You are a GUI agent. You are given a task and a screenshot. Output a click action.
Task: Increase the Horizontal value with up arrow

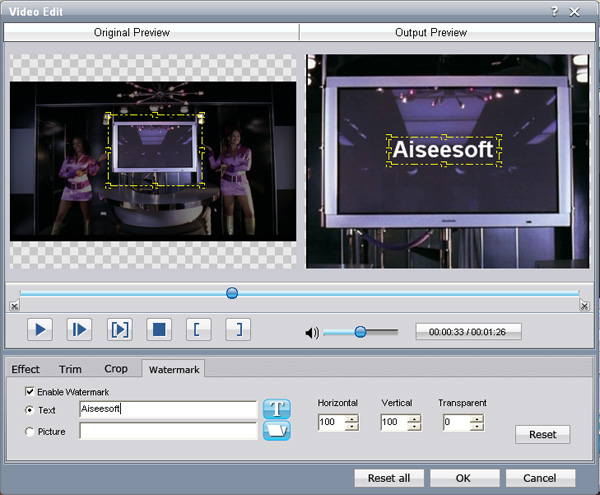[351, 419]
